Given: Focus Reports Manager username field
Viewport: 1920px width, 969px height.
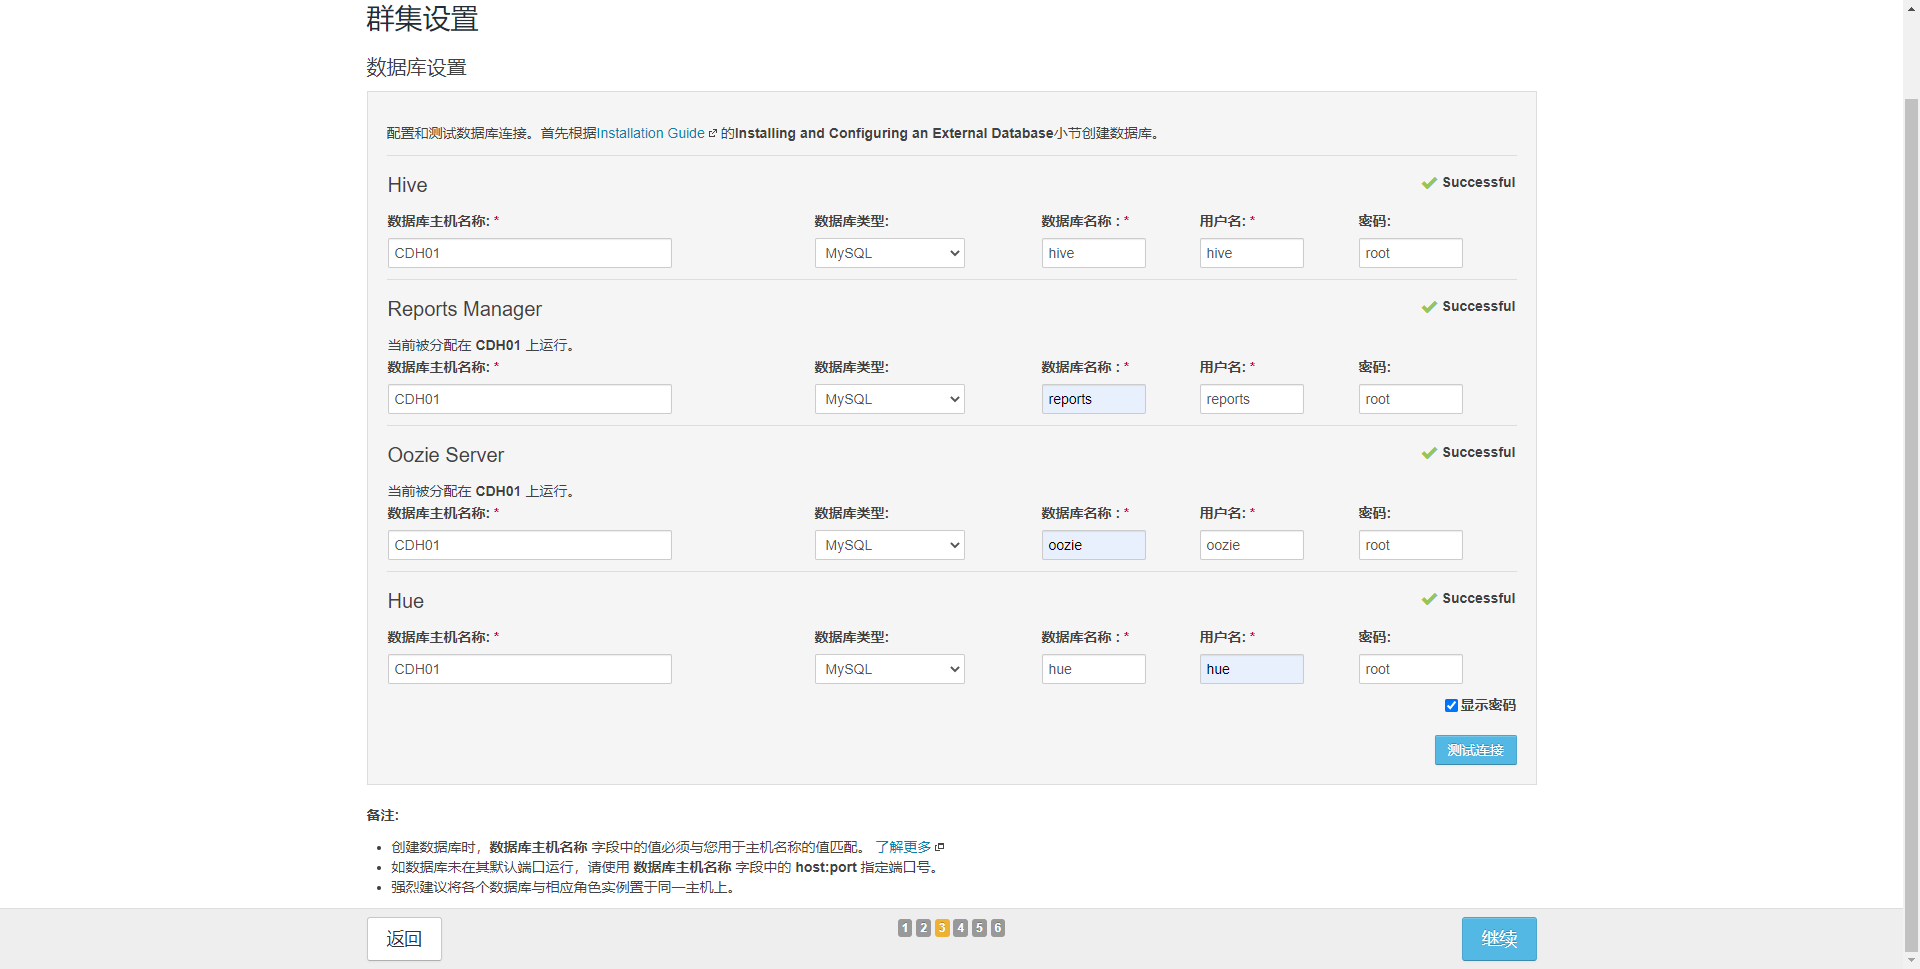Looking at the screenshot, I should 1251,399.
